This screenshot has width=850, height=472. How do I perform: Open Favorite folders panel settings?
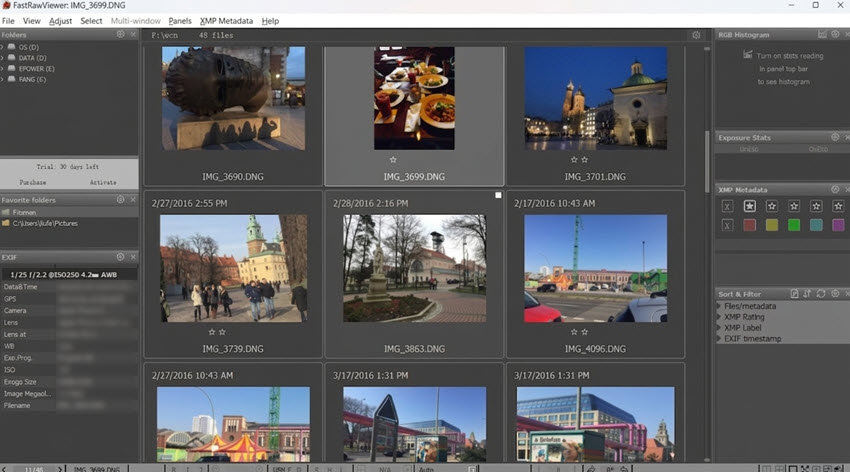pyautogui.click(x=120, y=199)
